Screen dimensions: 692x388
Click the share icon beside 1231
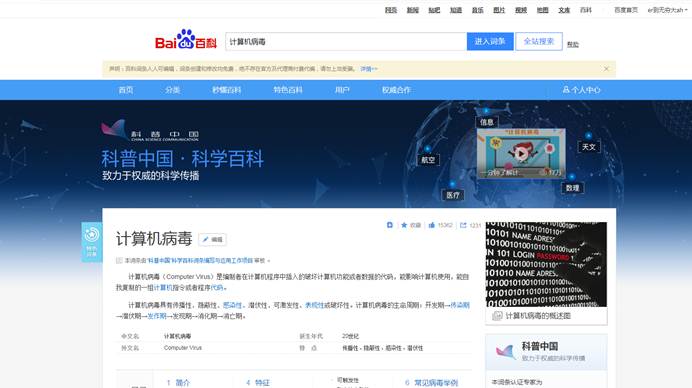[x=463, y=225]
